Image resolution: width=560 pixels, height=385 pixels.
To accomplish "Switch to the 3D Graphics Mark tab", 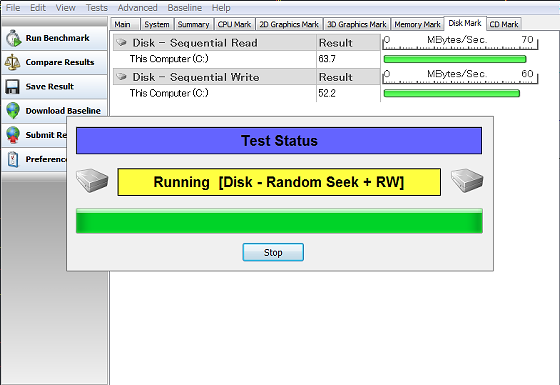I will (x=357, y=24).
